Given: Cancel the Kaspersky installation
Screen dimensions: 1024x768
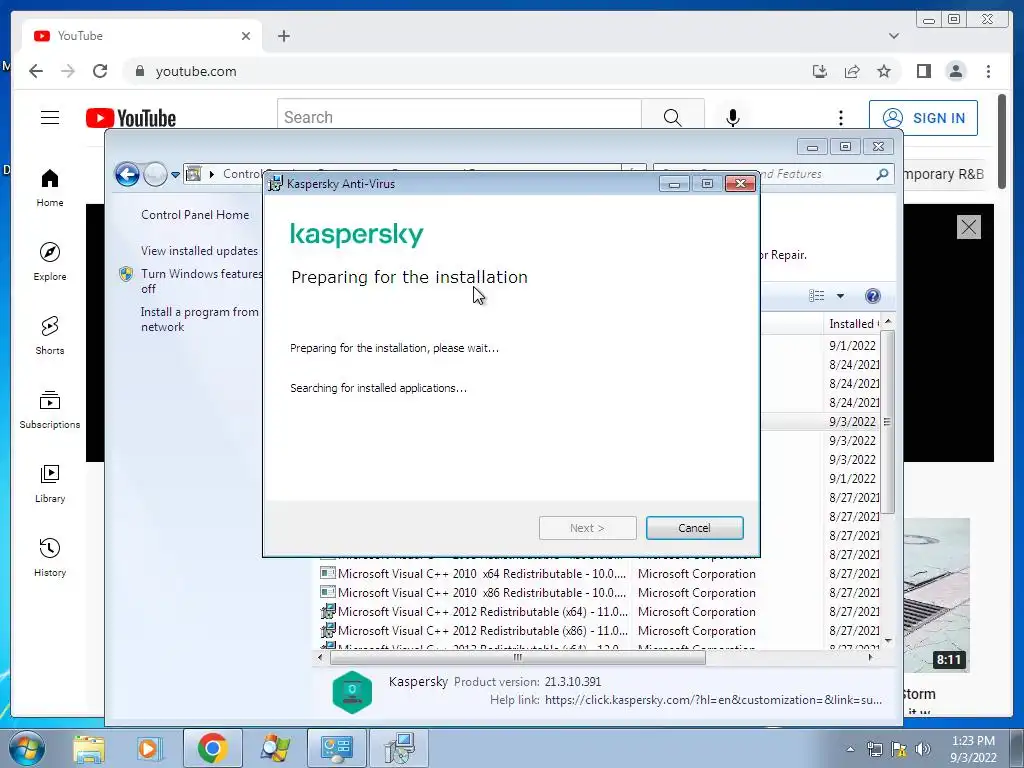Looking at the screenshot, I should [x=694, y=528].
